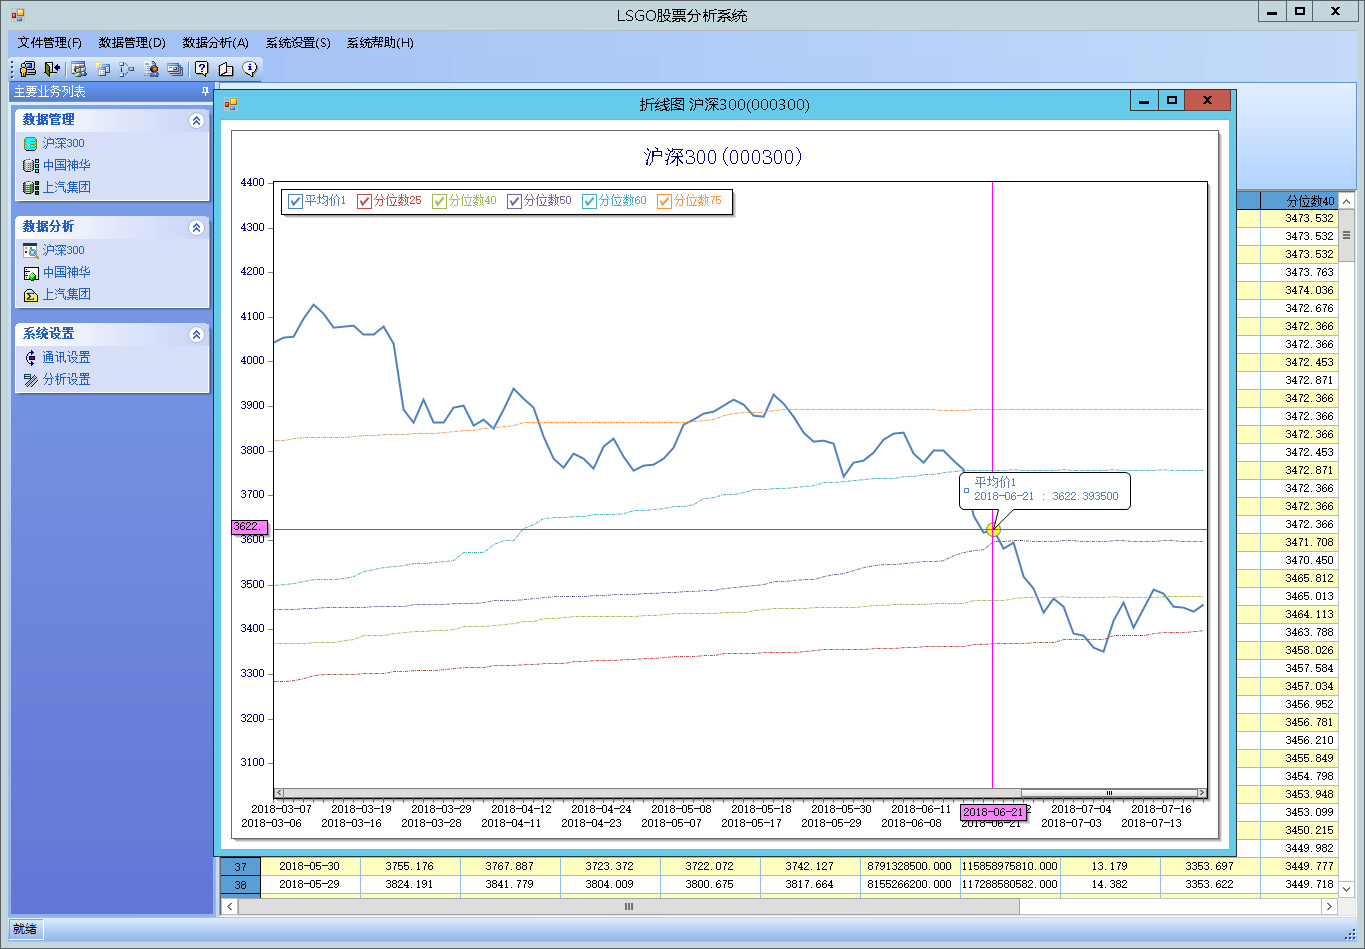Open the 系统帮助(H) menu
This screenshot has width=1365, height=949.
(x=380, y=43)
